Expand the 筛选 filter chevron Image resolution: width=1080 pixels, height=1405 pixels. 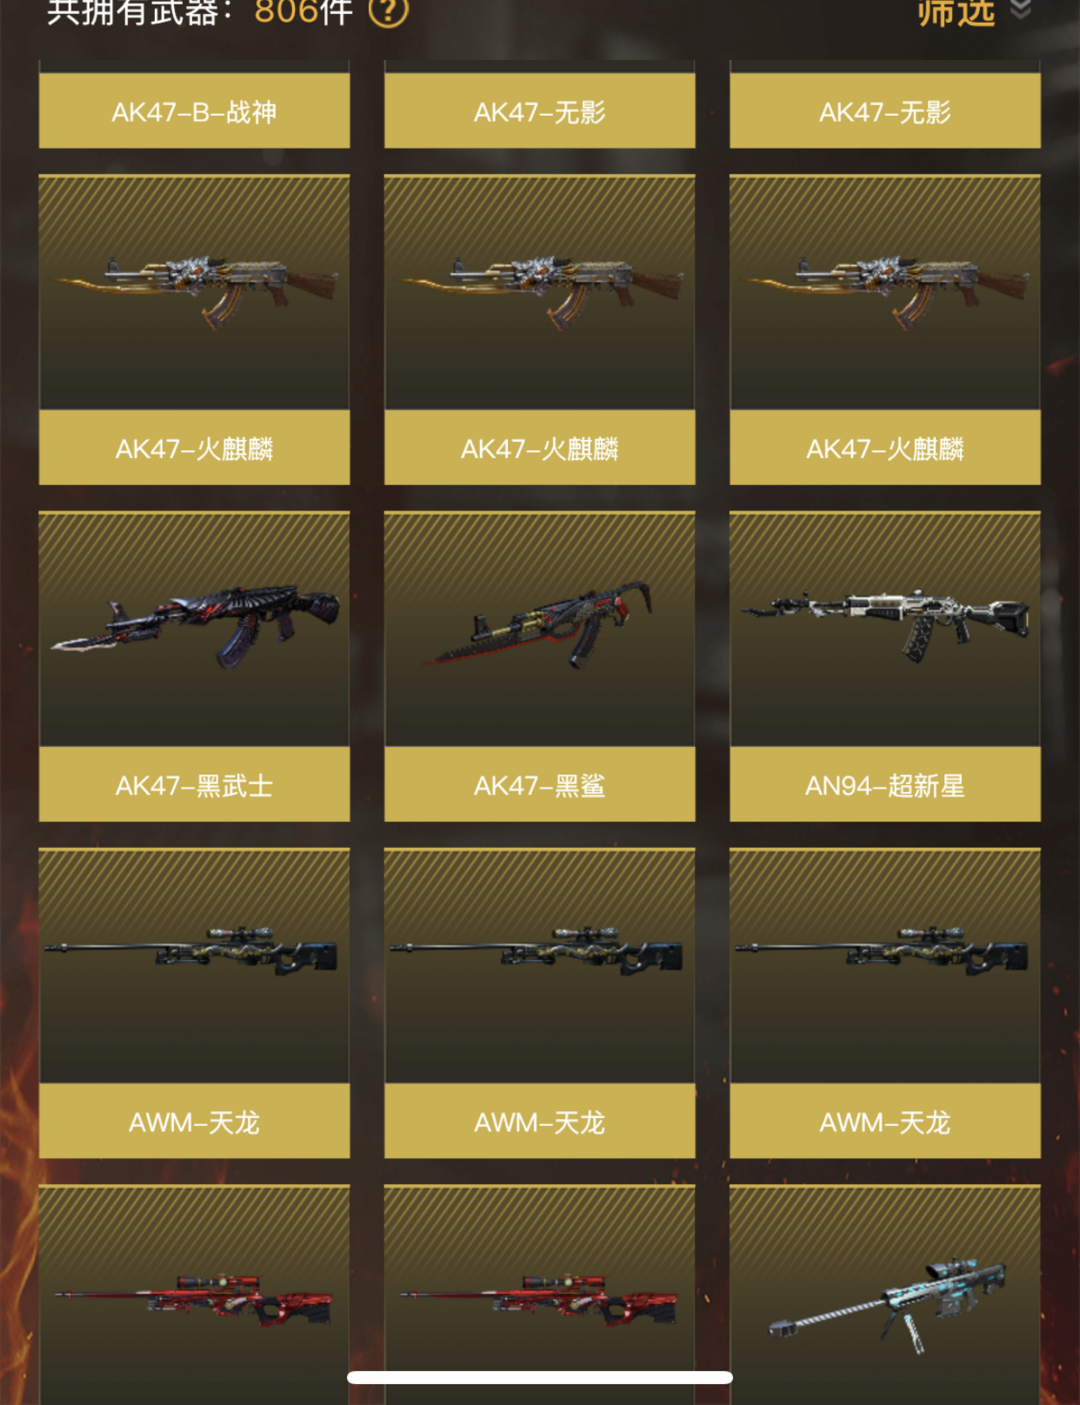[1020, 10]
